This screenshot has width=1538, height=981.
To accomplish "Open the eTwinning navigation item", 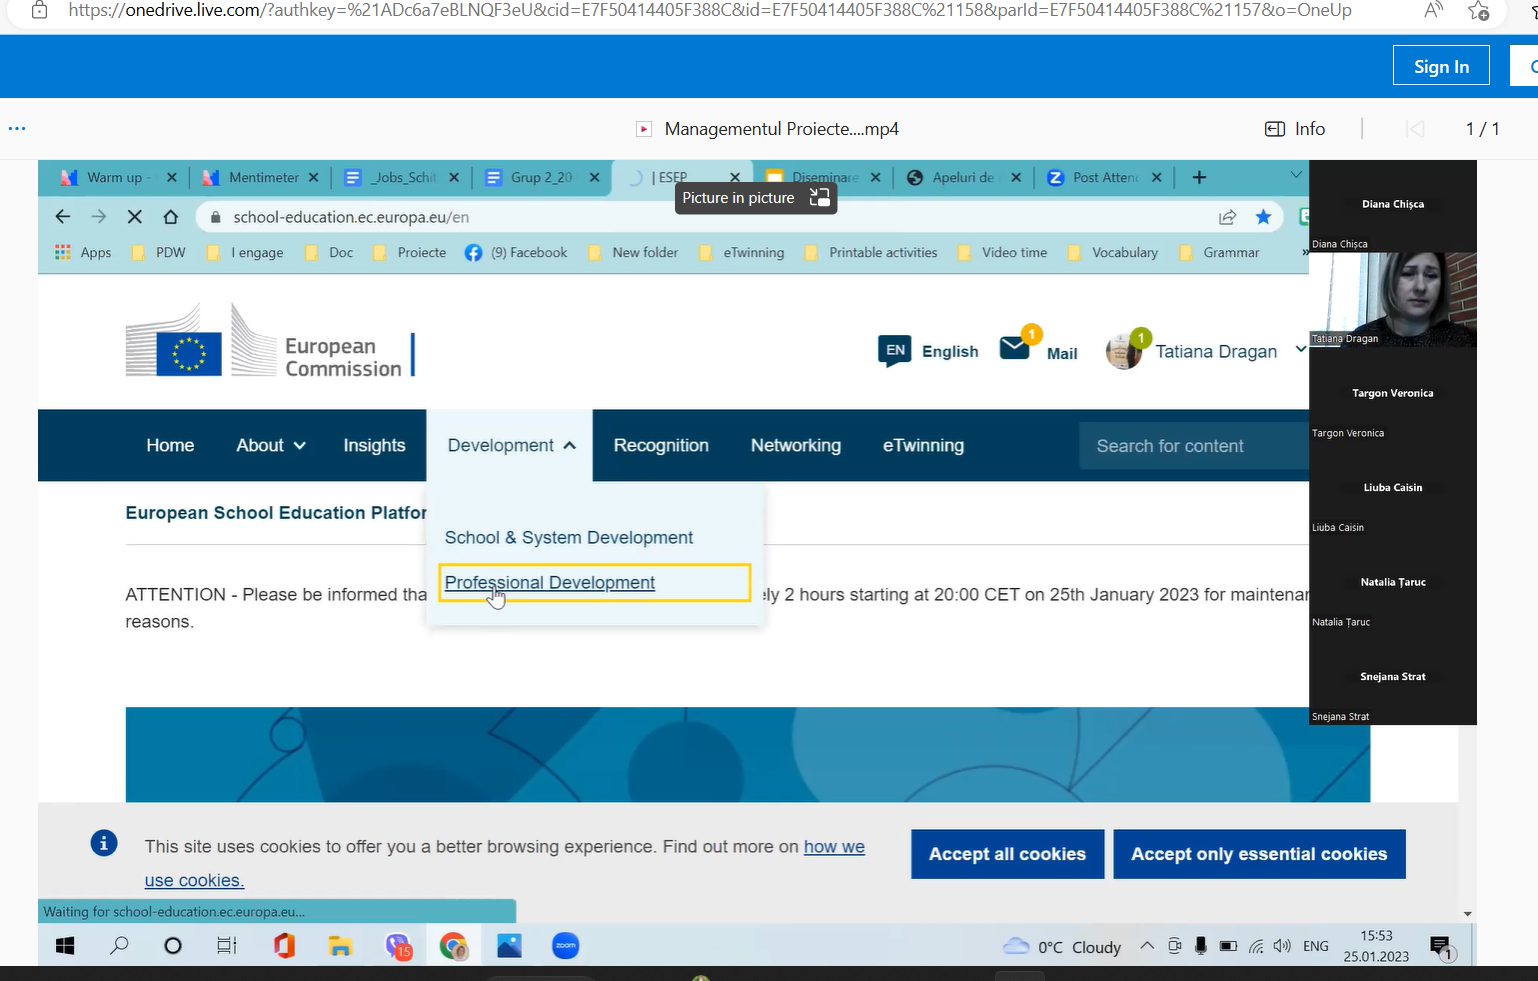I will 923,445.
